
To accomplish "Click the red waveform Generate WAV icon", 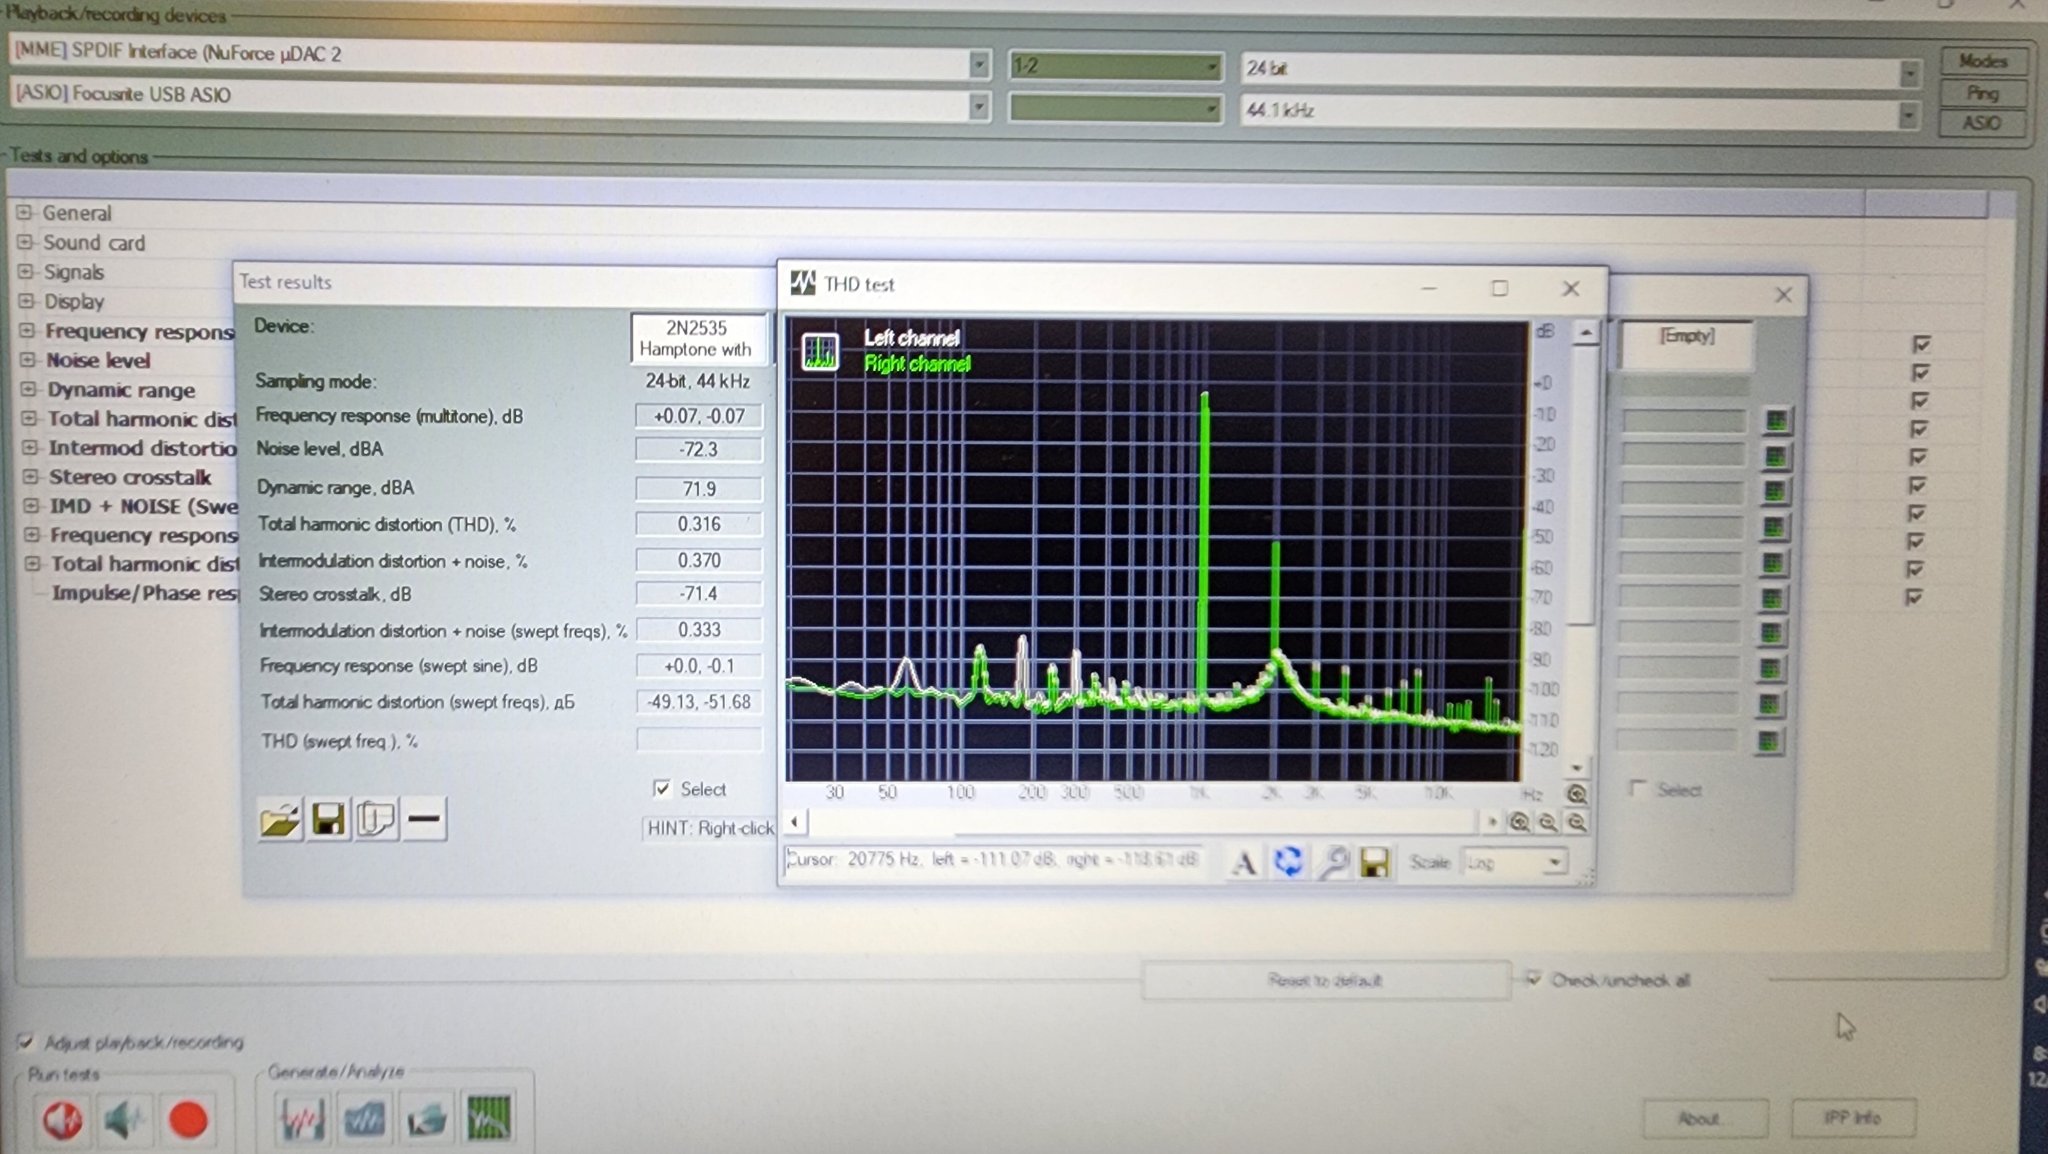I will (x=301, y=1118).
